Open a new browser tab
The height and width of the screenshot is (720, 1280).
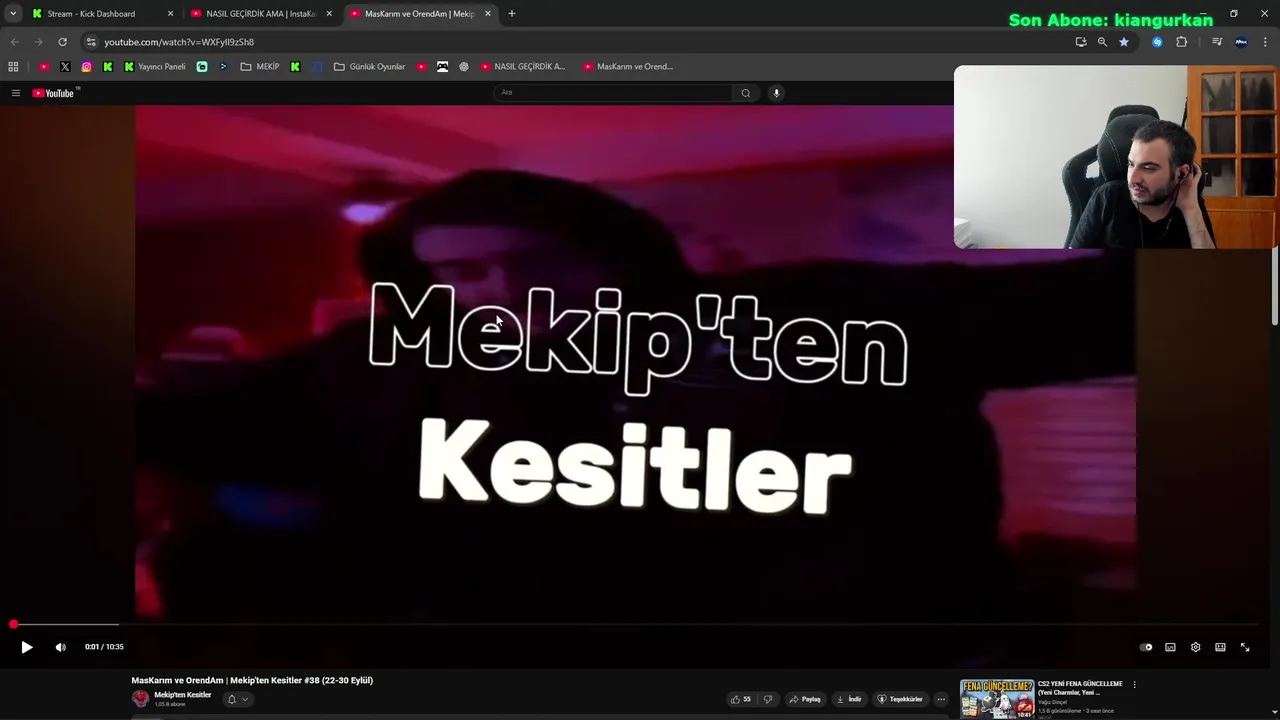(x=512, y=14)
